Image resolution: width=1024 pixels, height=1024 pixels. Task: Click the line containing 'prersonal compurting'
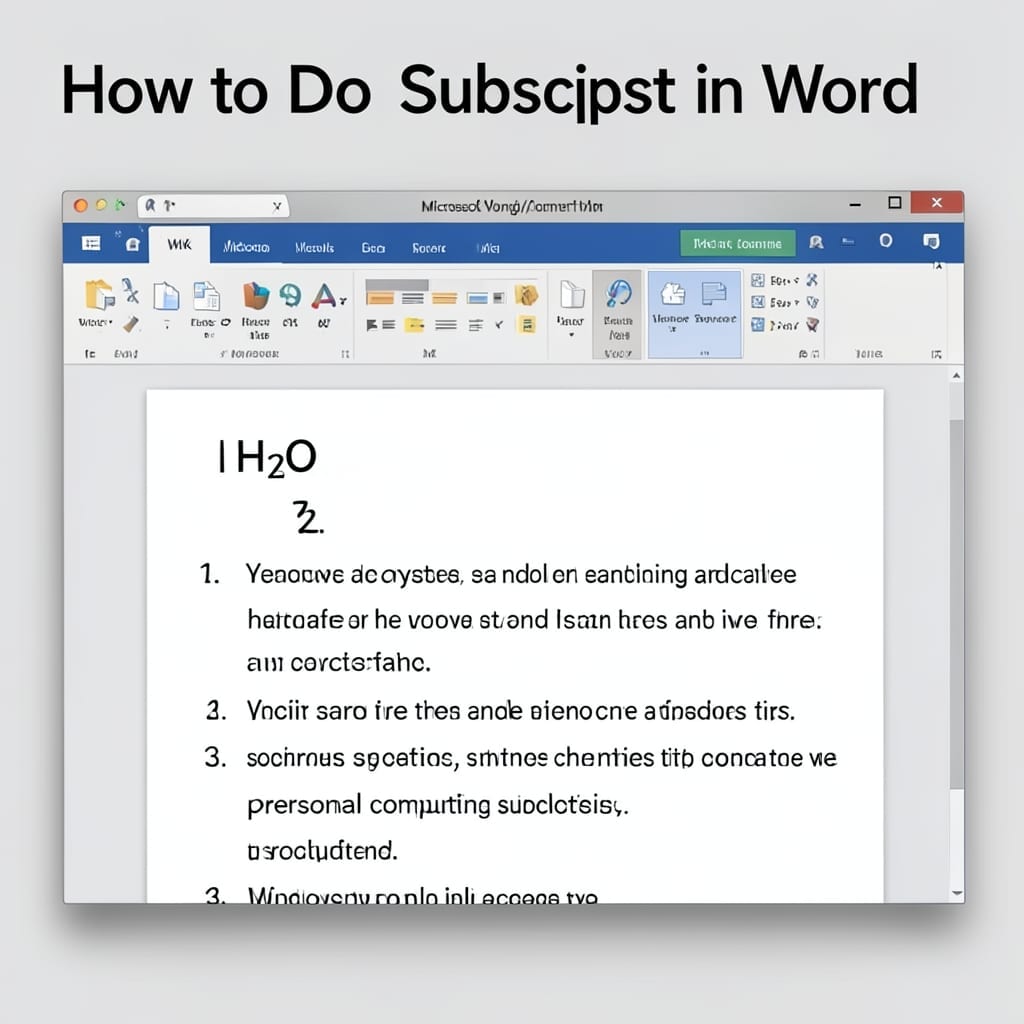click(x=438, y=805)
